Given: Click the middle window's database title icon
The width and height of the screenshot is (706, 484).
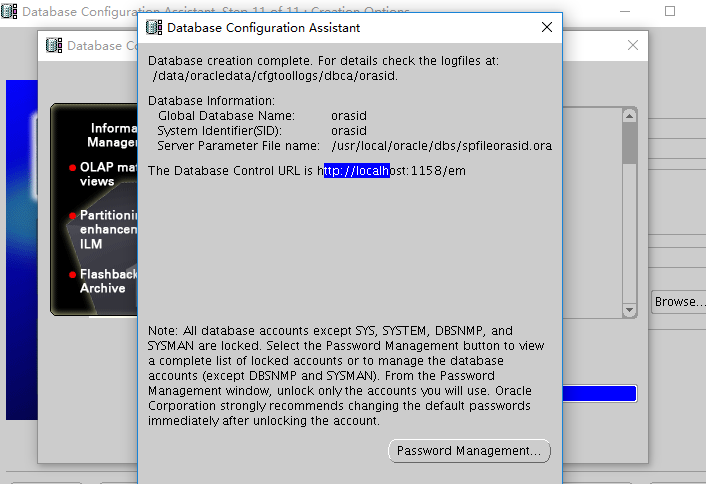Looking at the screenshot, I should (54, 45).
